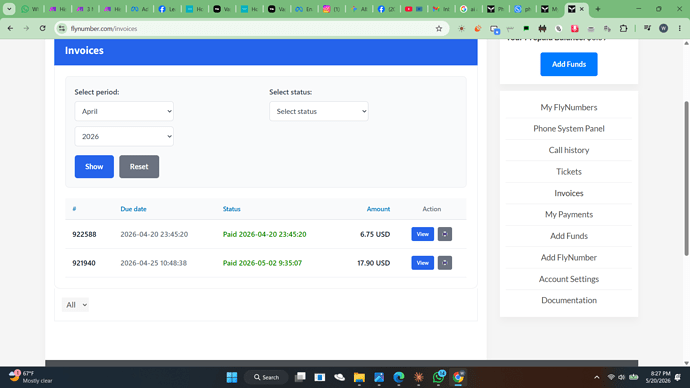View invoice 921940
Viewport: 690px width, 388px height.
pos(422,263)
